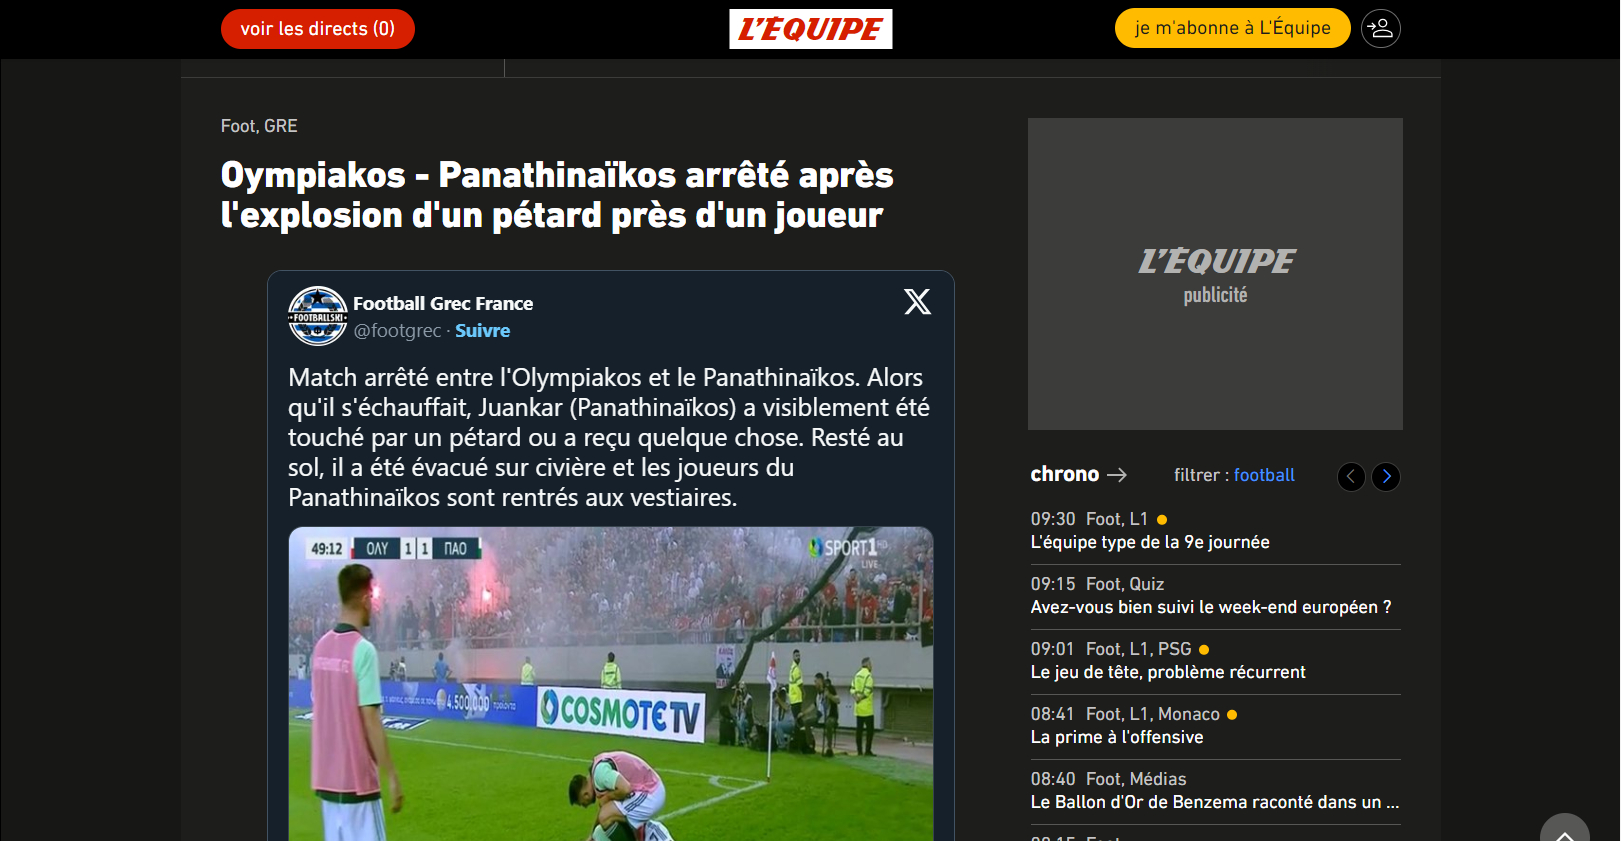Open Ballon d'Or de Benzema article
Viewport: 1621px width, 841px height.
tap(1215, 802)
